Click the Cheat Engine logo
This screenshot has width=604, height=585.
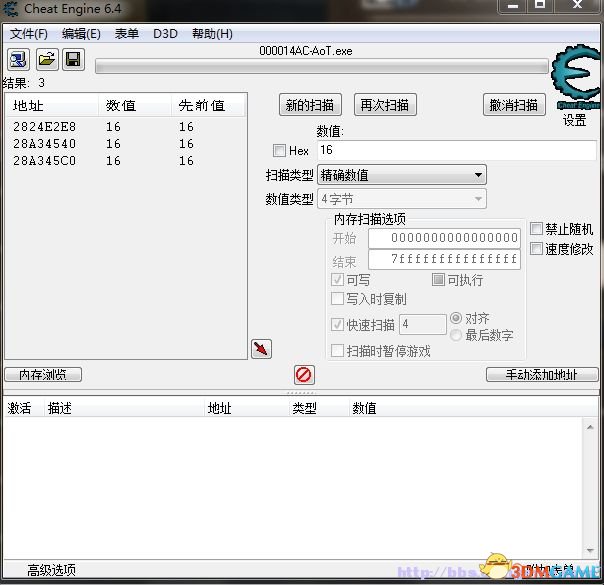pos(575,75)
